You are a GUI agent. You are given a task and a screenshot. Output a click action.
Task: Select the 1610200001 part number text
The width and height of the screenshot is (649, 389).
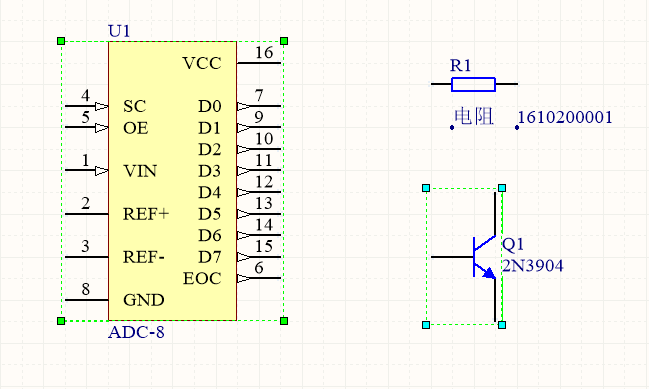coord(565,118)
